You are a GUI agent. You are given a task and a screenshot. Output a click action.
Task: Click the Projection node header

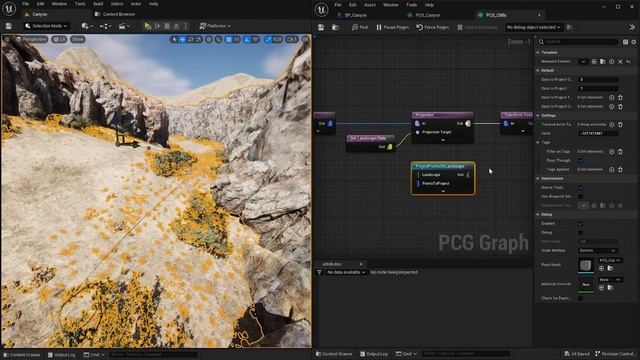(x=442, y=115)
